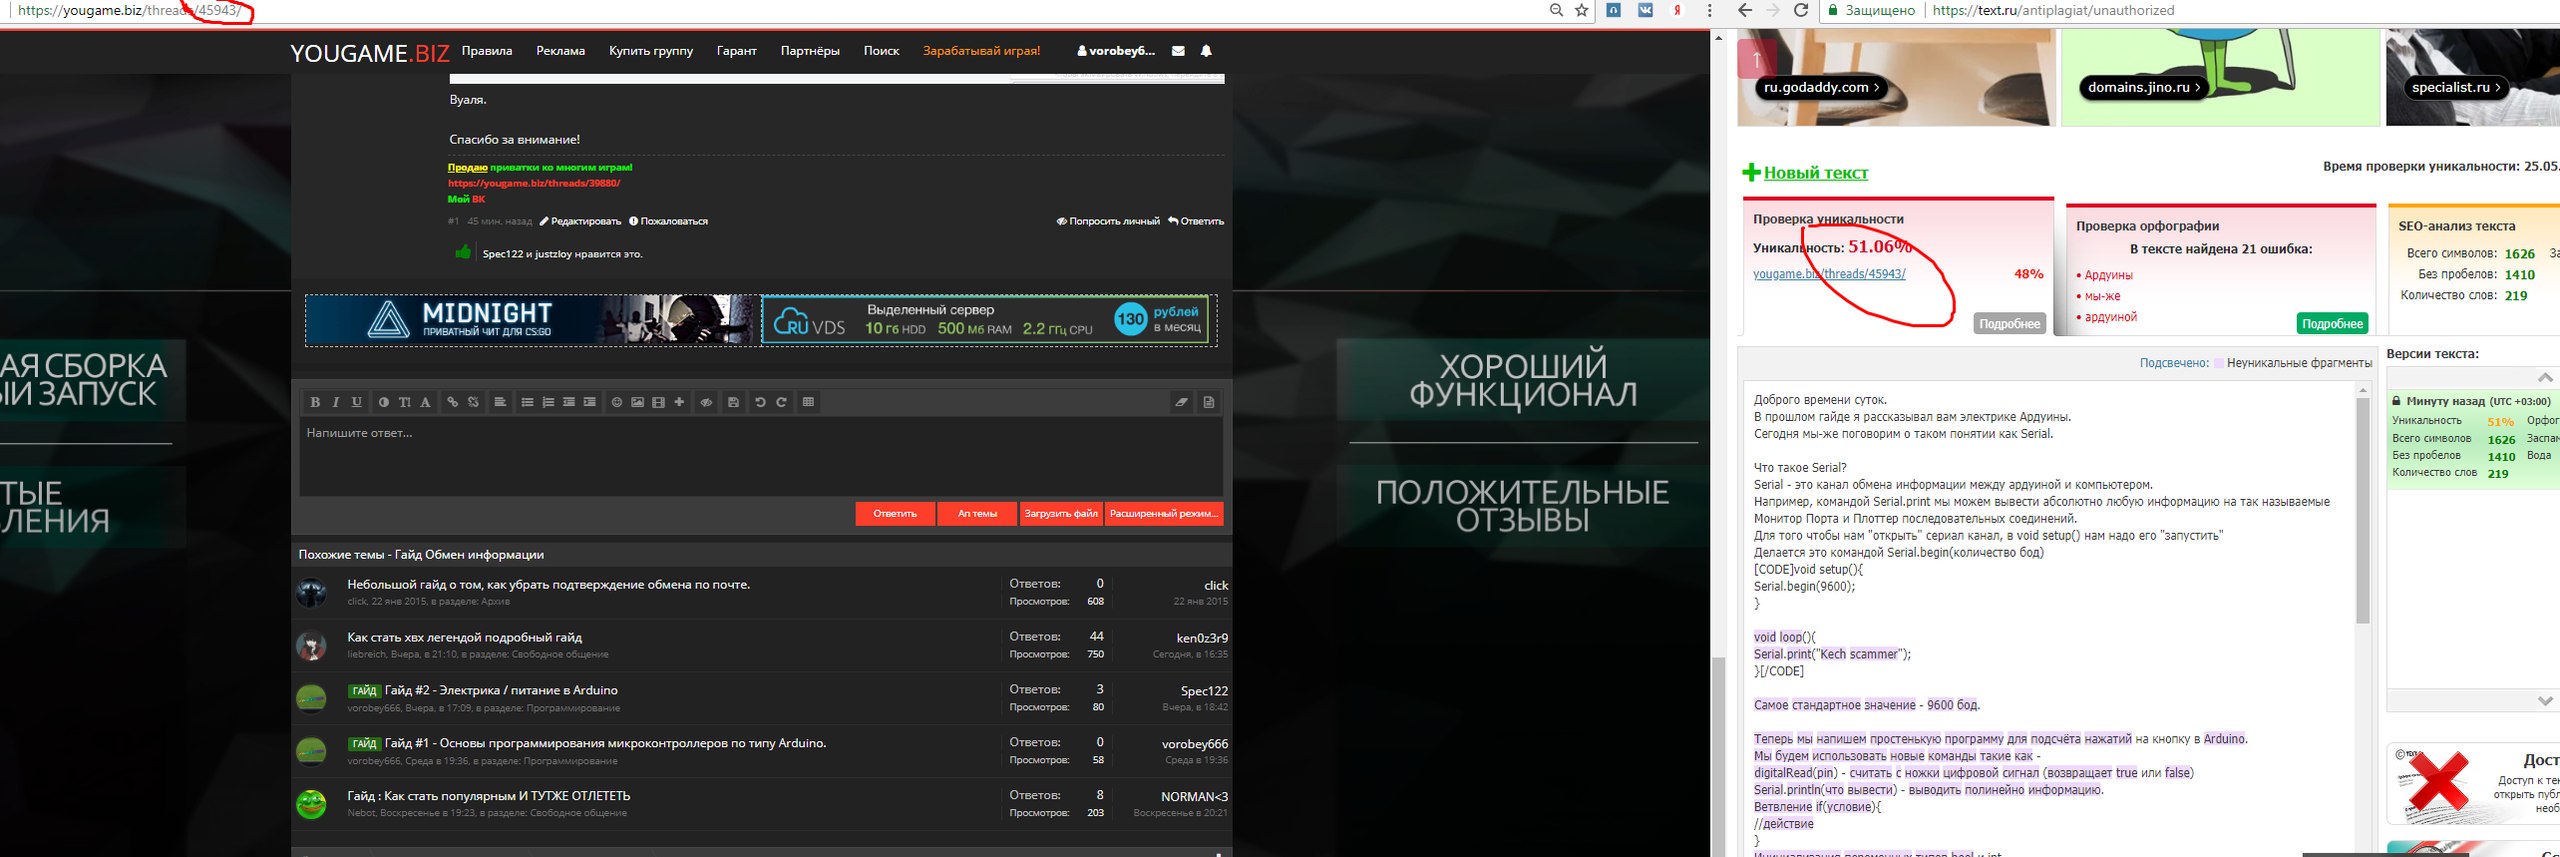The width and height of the screenshot is (2560, 857).
Task: Open the Купить группу menu item
Action: click(x=651, y=51)
